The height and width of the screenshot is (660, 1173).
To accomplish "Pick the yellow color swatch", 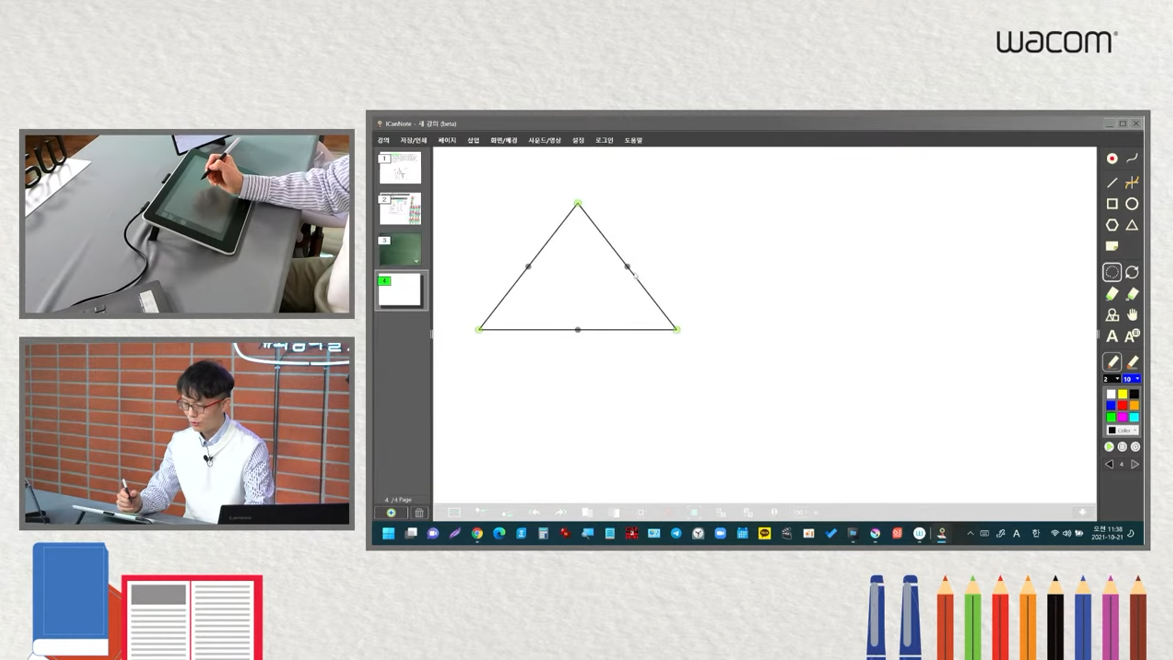I will (1123, 394).
